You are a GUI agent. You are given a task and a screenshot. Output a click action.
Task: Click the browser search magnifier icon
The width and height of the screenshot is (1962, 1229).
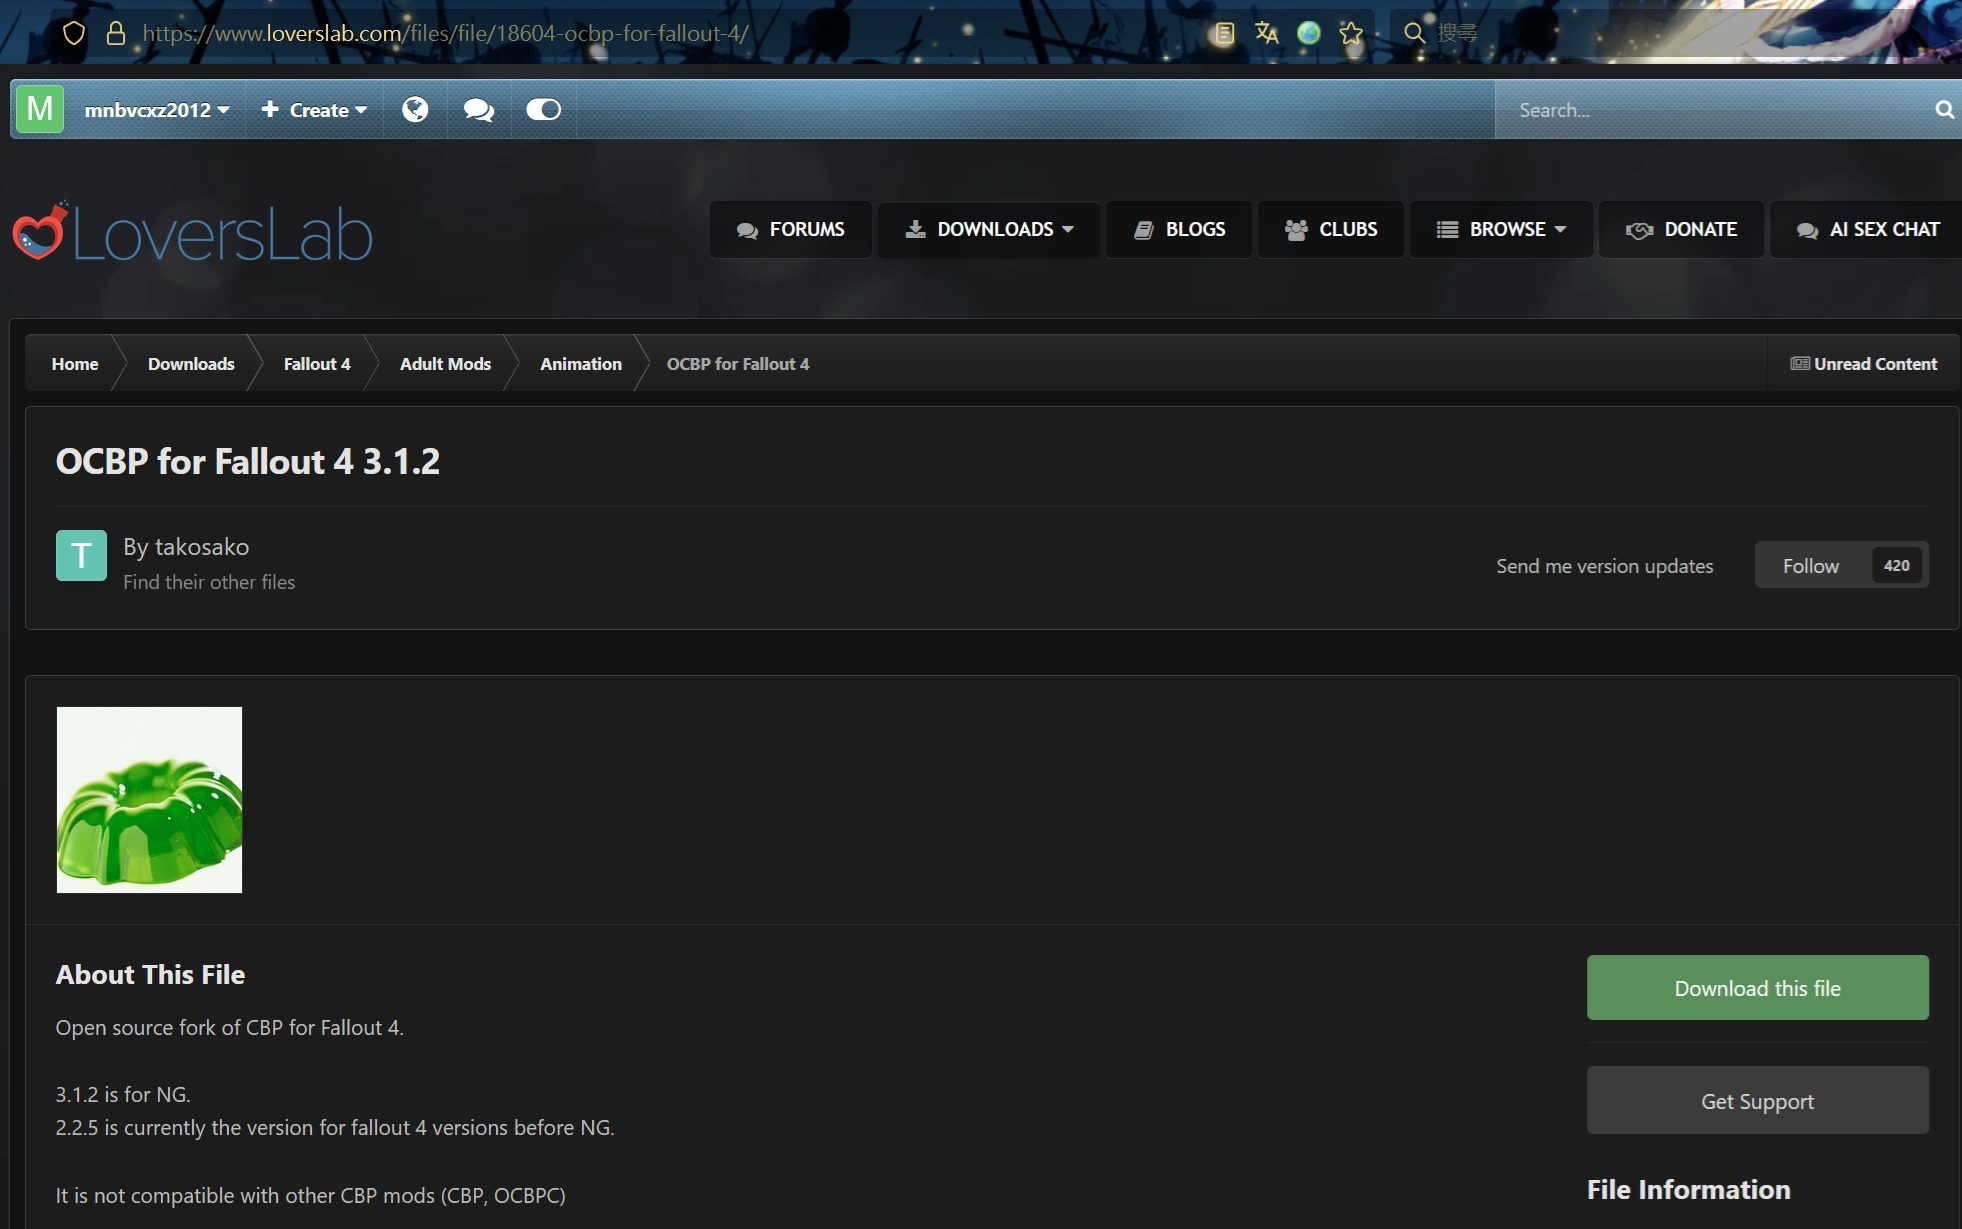coord(1414,33)
